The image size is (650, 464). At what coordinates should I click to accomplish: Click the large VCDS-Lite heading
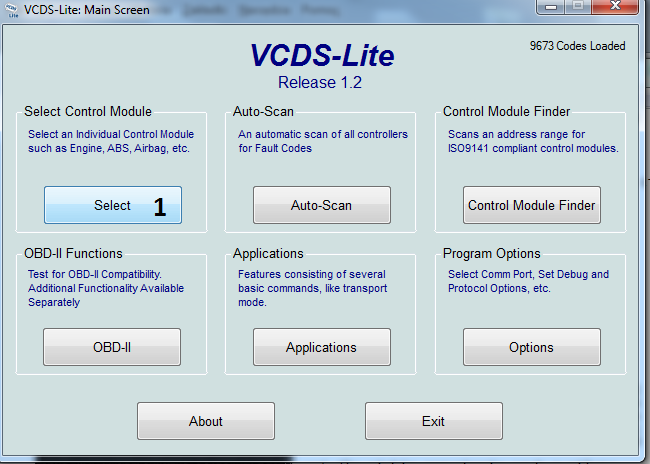click(x=322, y=55)
